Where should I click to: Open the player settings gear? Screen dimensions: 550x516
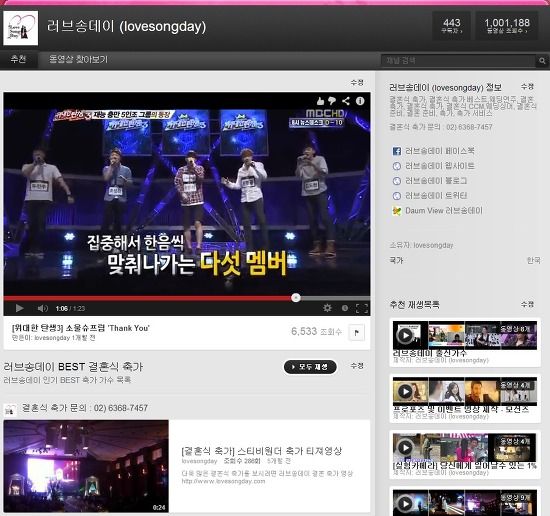click(x=327, y=308)
